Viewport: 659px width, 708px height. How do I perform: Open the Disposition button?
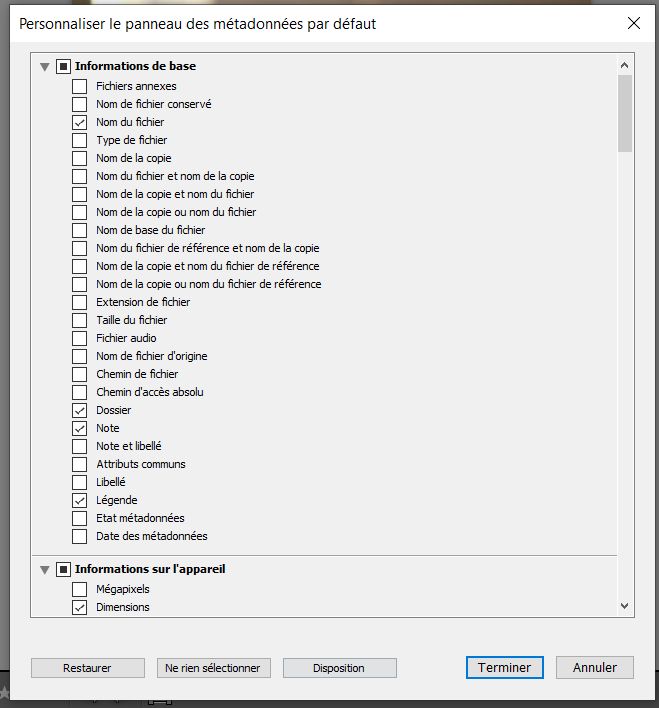coord(340,668)
